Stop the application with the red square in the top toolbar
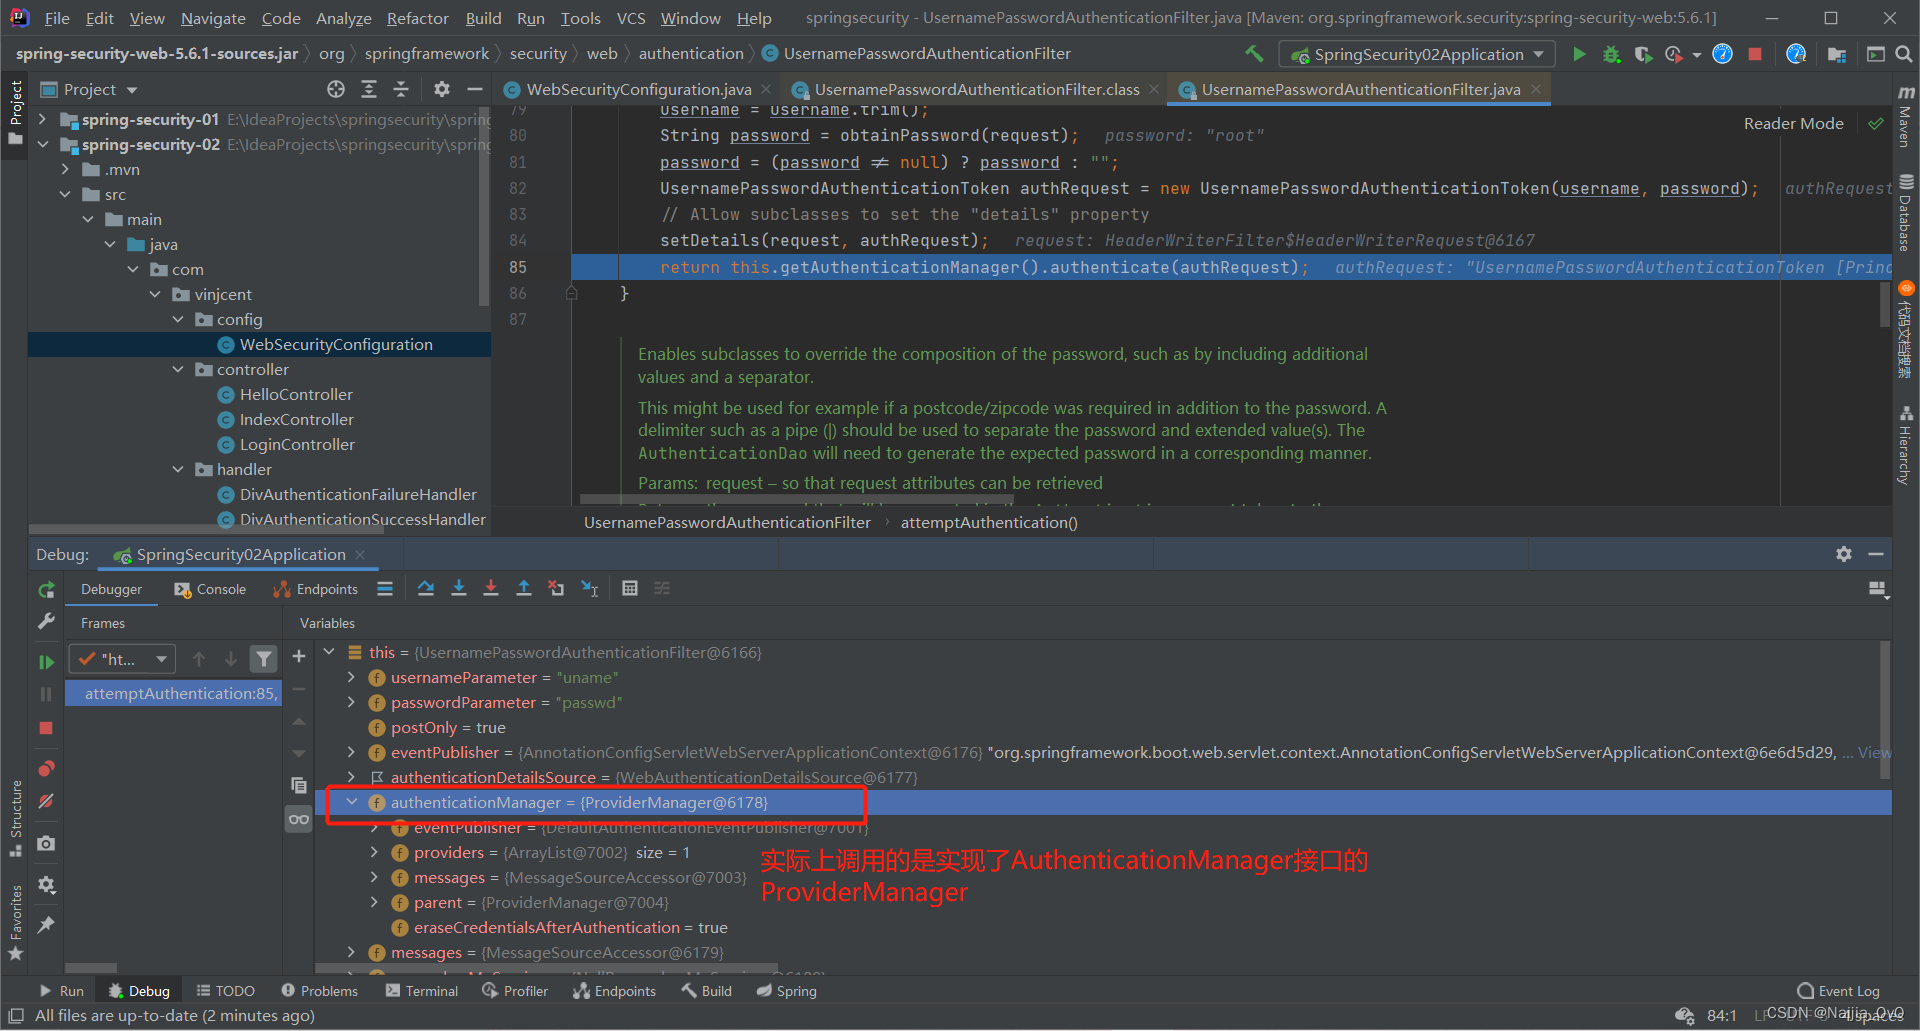The width and height of the screenshot is (1920, 1031). (x=1755, y=54)
